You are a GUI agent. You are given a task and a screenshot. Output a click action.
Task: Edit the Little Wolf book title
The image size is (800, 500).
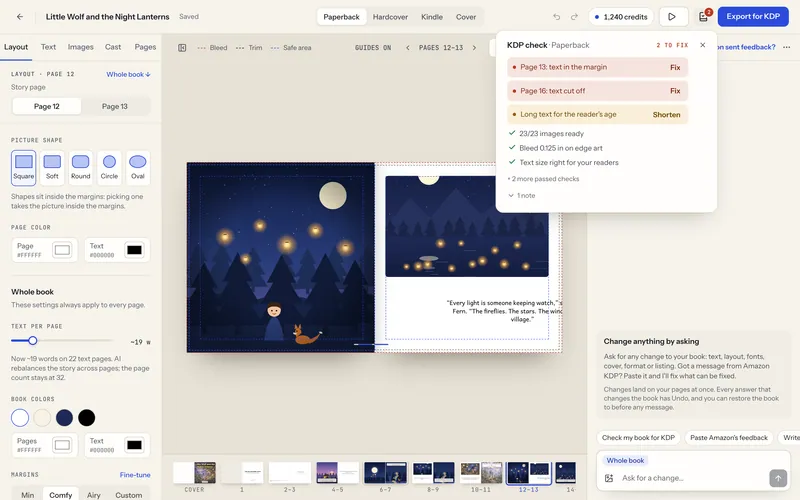pos(107,17)
